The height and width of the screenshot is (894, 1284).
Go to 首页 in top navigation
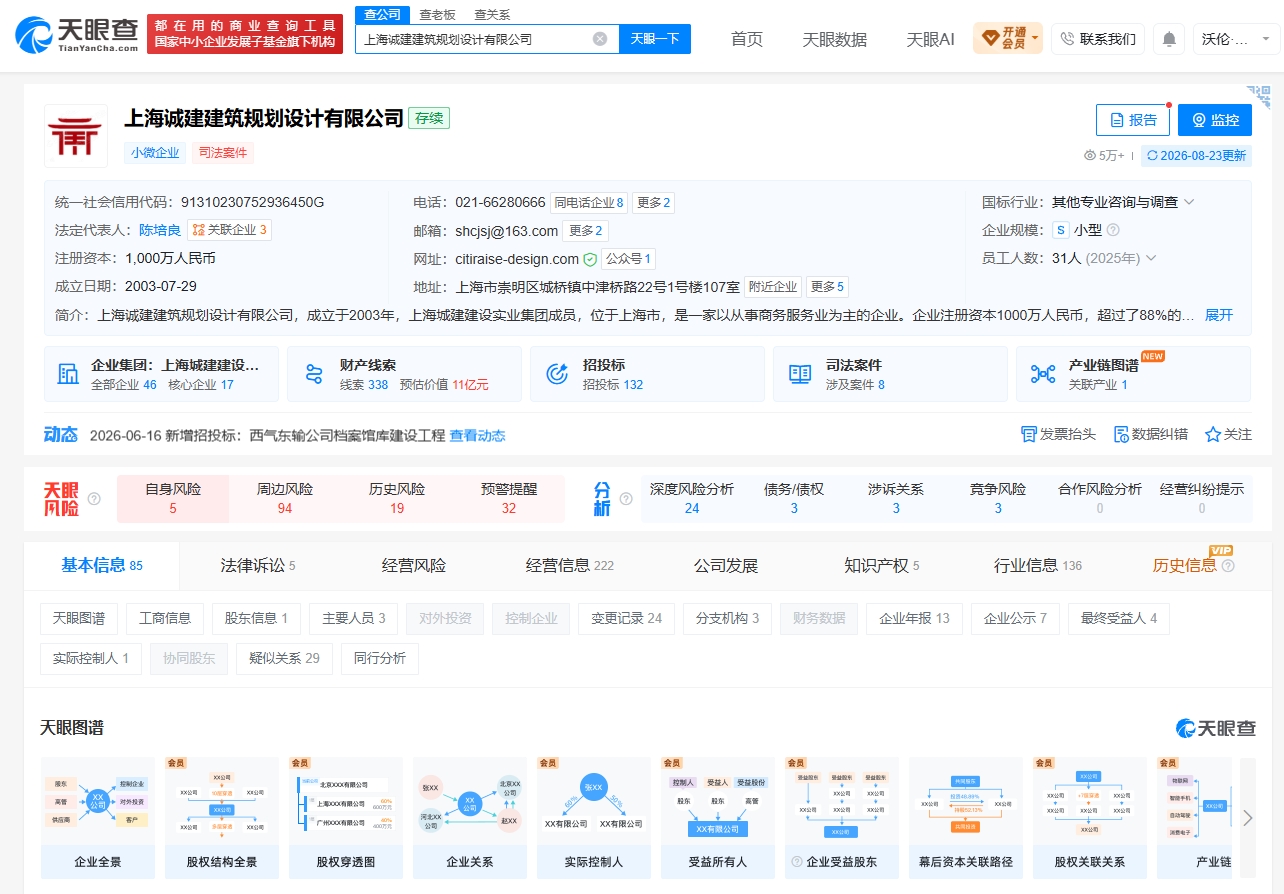[746, 39]
